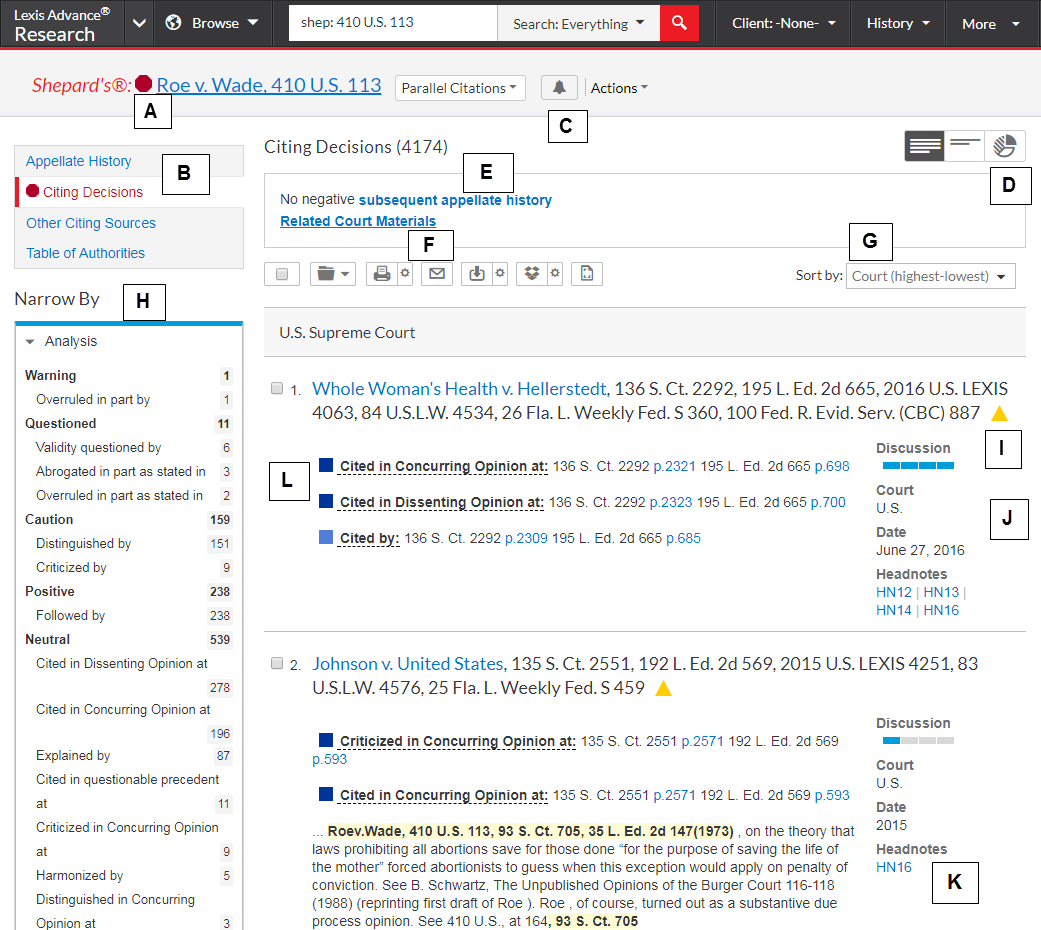The width and height of the screenshot is (1041, 930).
Task: Collapse the Analysis filter section
Action: tap(30, 341)
